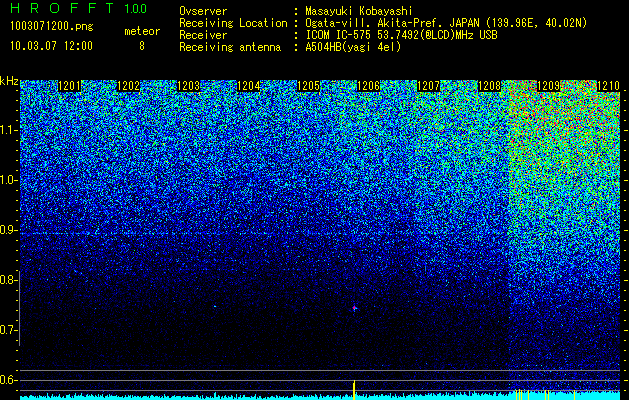
Task: Click the filename 1003071200.png
Action: (52, 27)
